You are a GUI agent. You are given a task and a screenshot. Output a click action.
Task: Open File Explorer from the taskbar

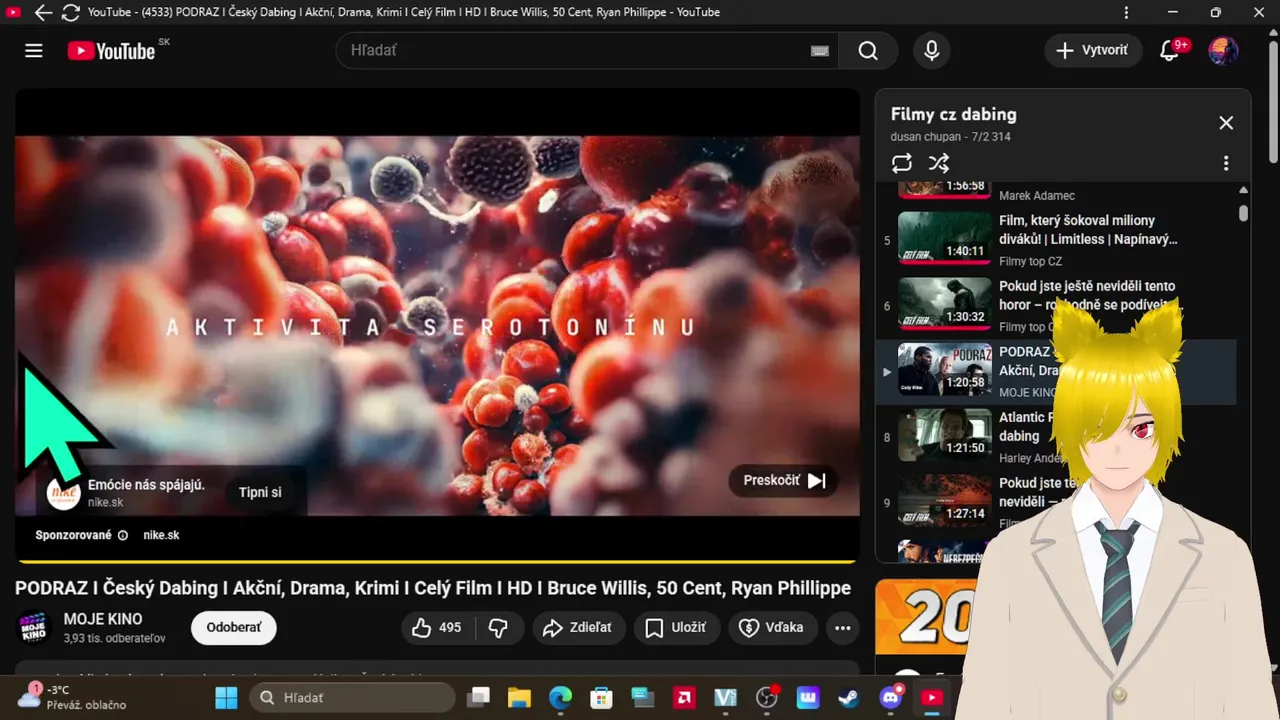coord(518,697)
